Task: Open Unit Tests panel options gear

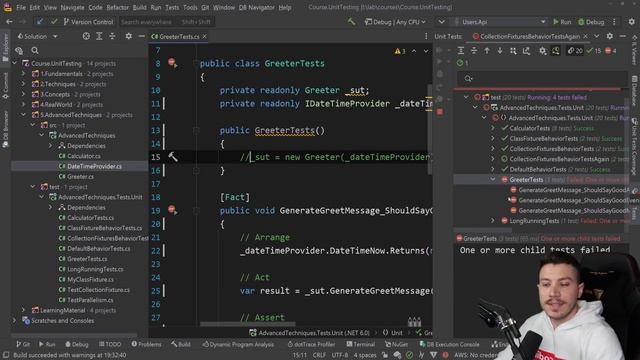Action: [x=610, y=36]
